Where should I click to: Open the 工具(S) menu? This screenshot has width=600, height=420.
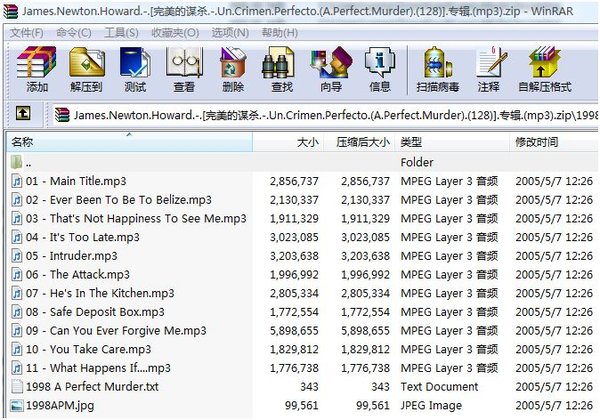121,33
